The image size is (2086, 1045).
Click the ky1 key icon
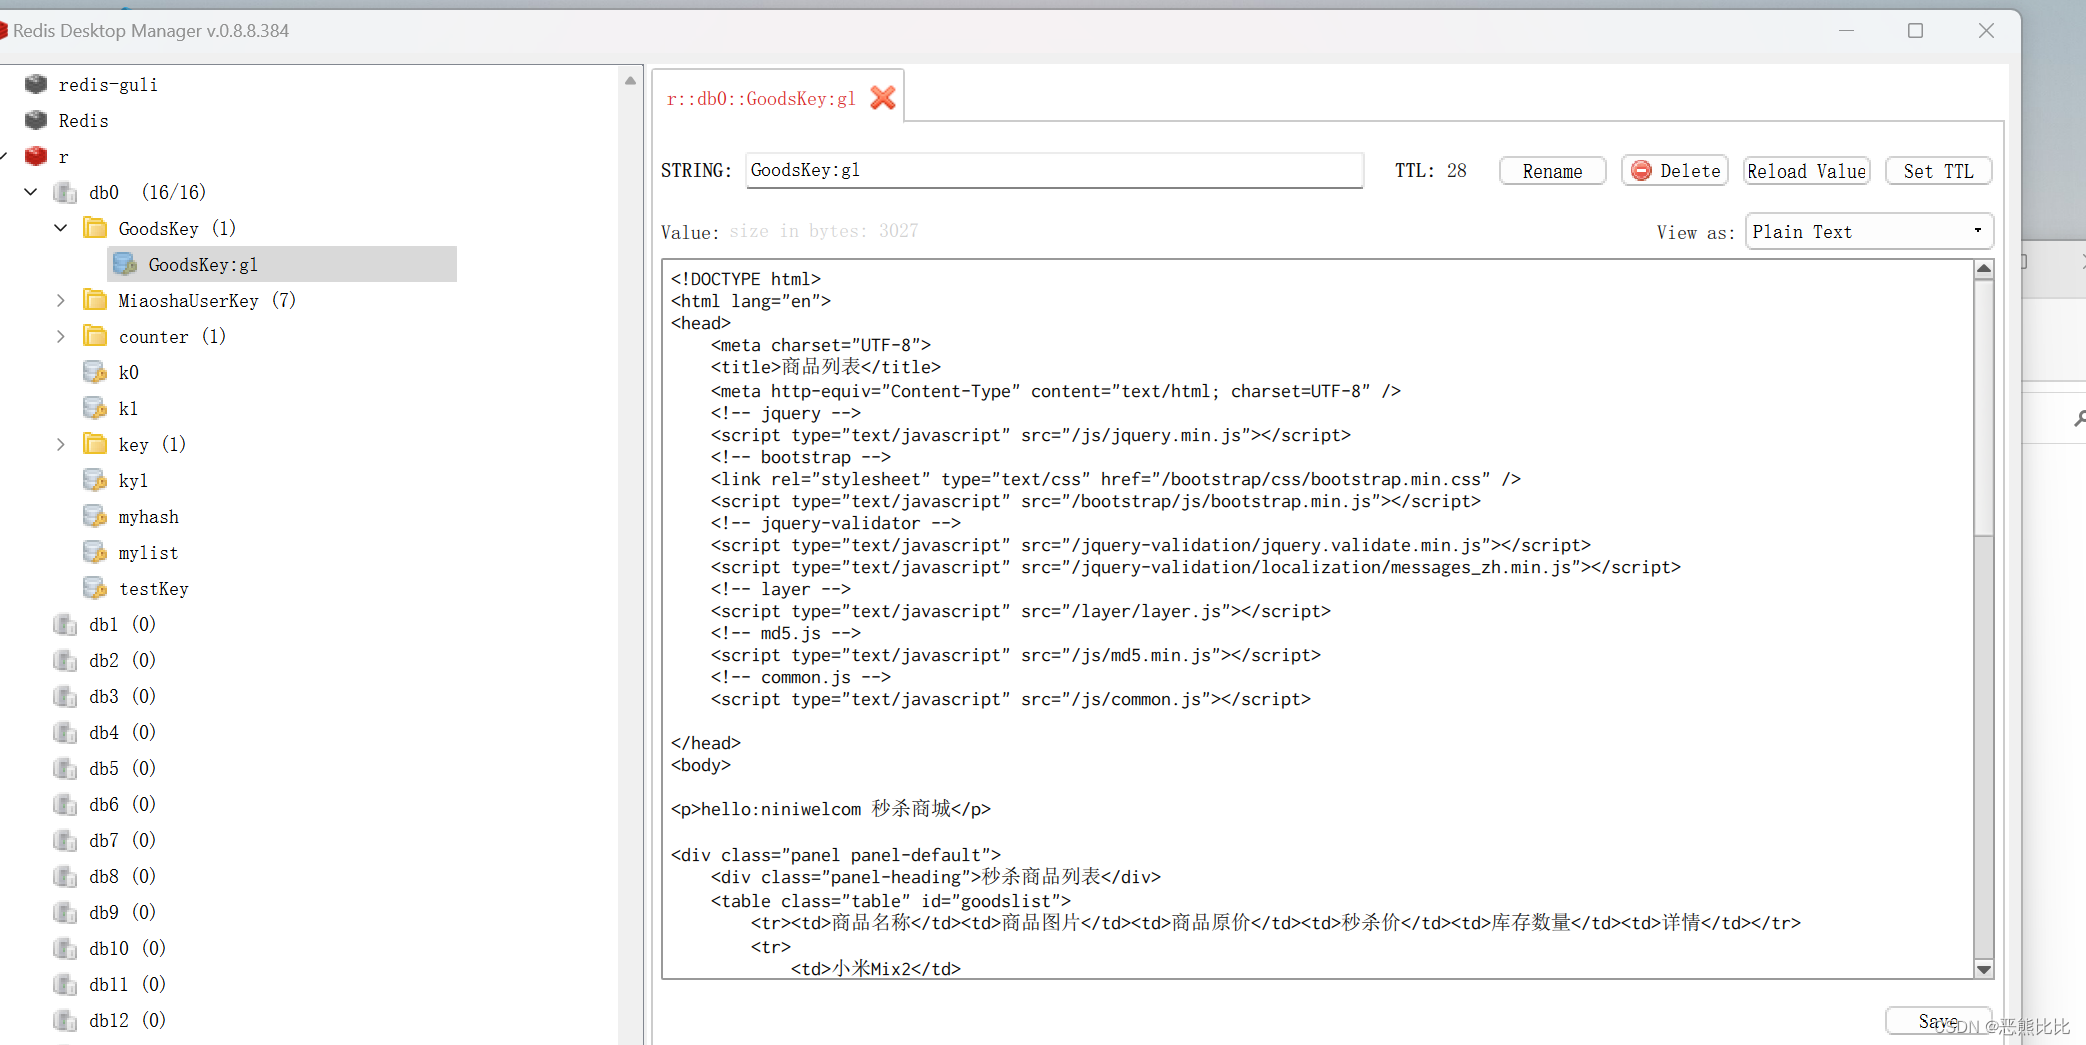95,480
